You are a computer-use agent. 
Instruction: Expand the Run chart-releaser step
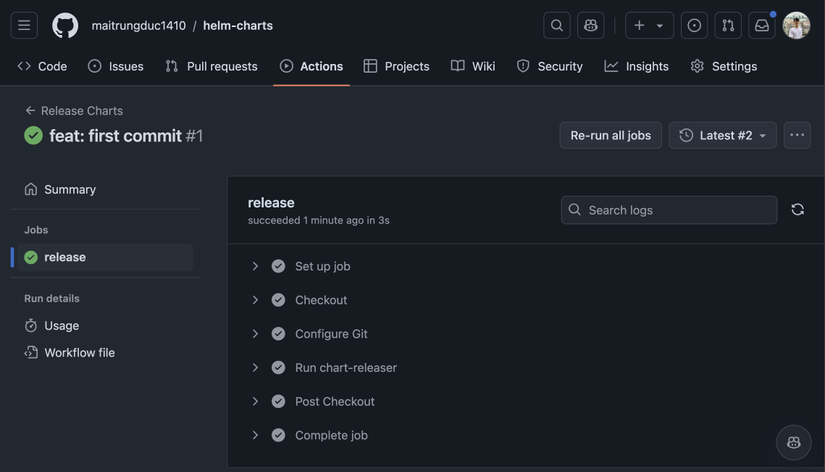[255, 367]
